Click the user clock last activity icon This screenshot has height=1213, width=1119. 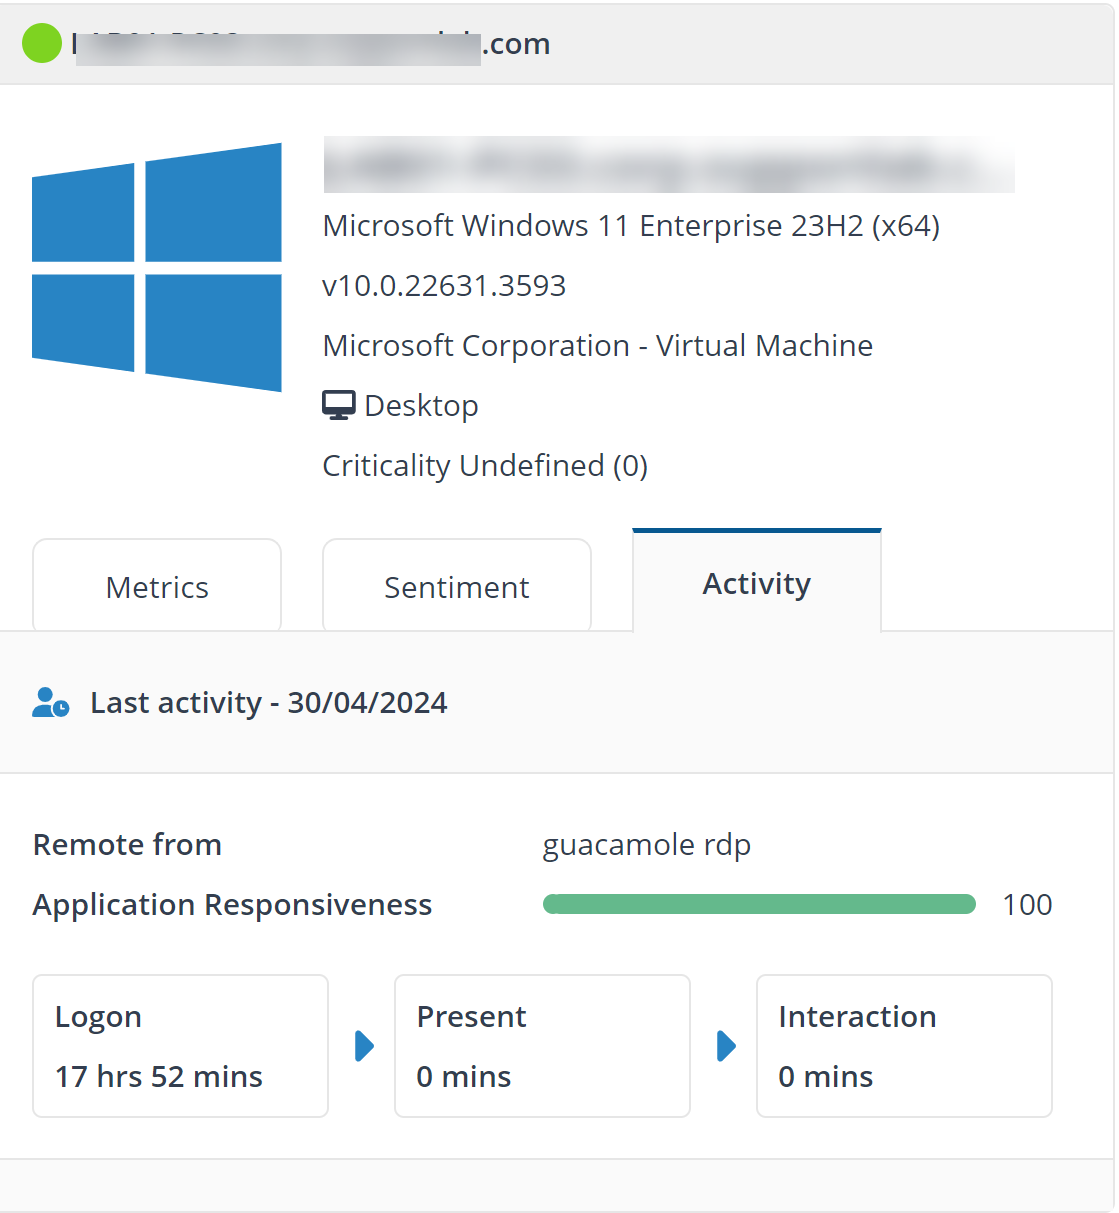click(50, 703)
